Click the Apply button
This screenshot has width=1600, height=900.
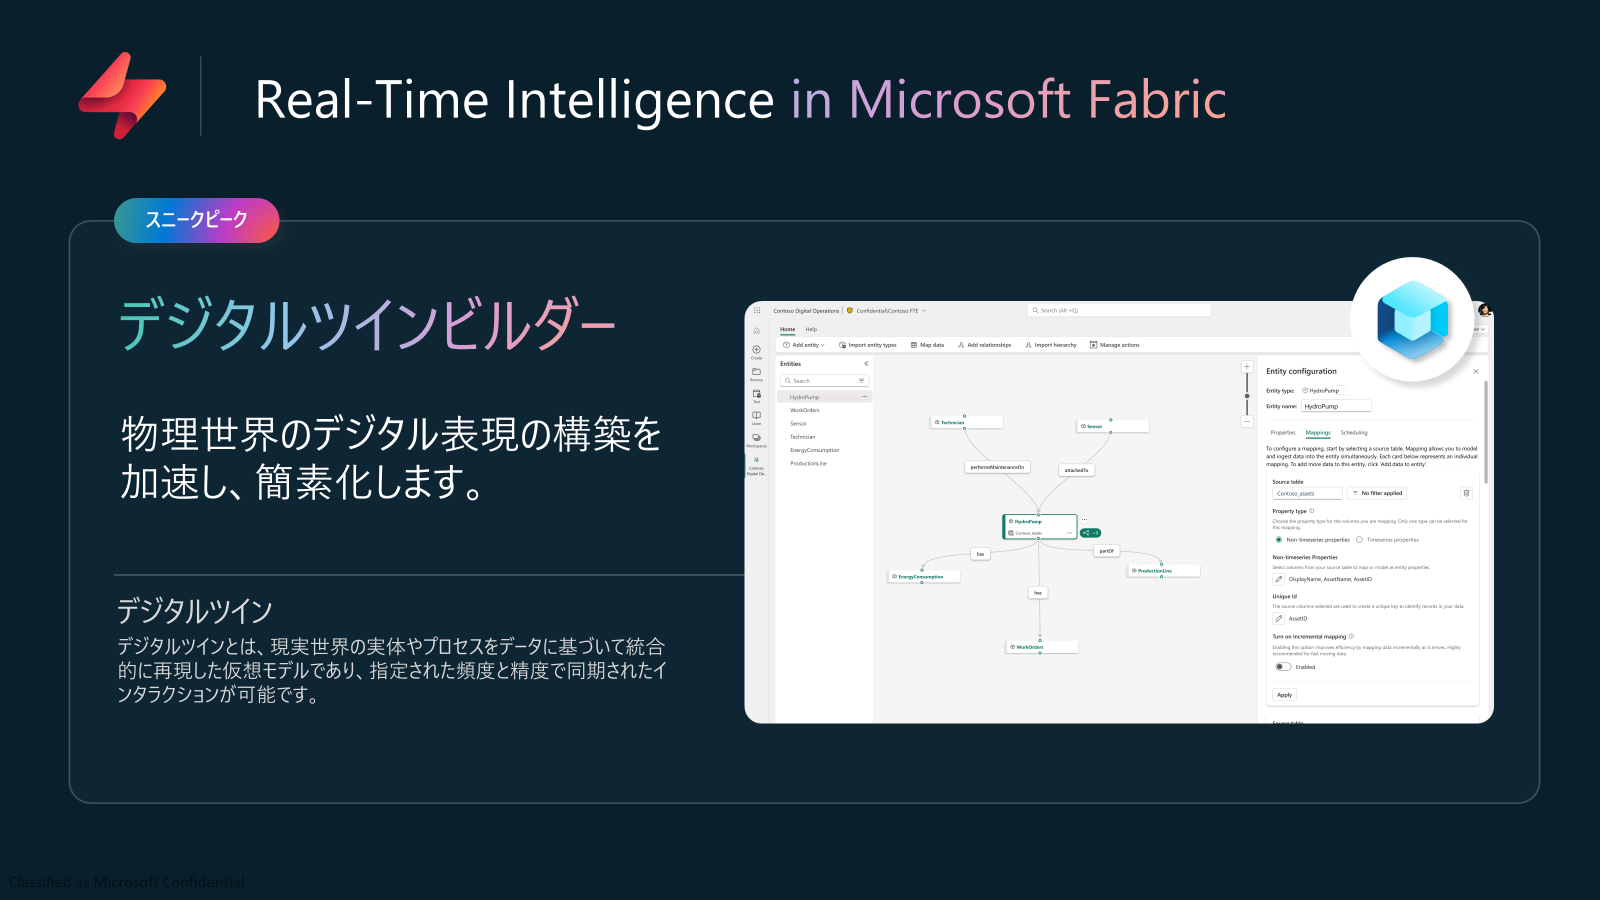pos(1284,695)
